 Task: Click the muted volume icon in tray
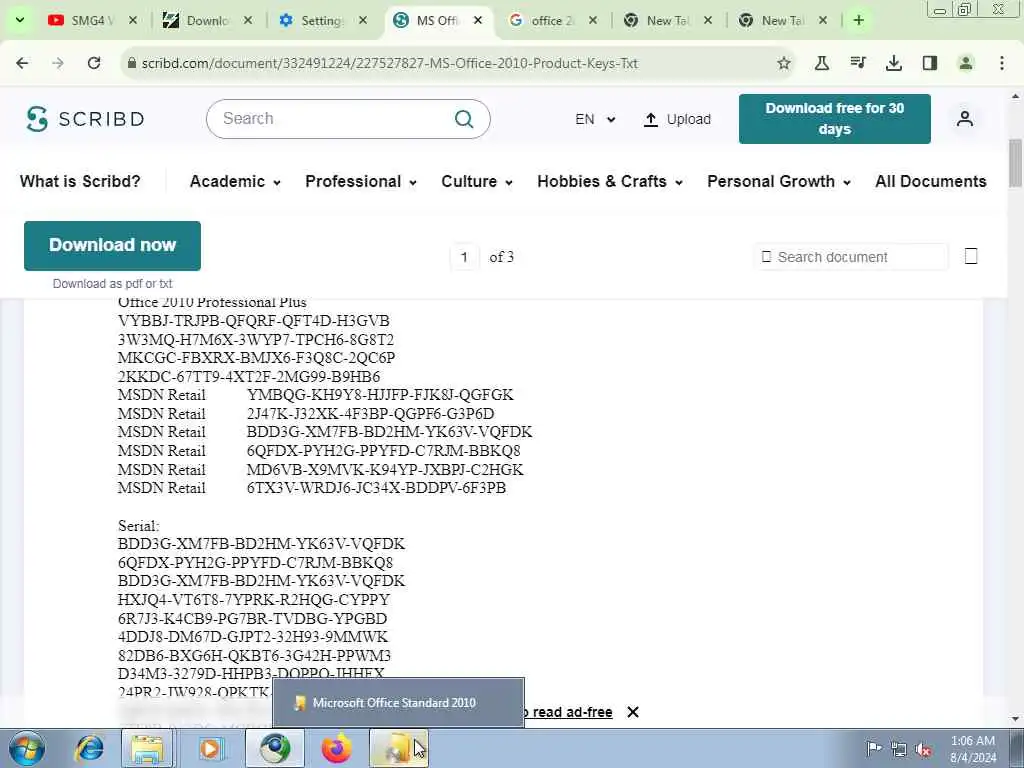point(923,749)
